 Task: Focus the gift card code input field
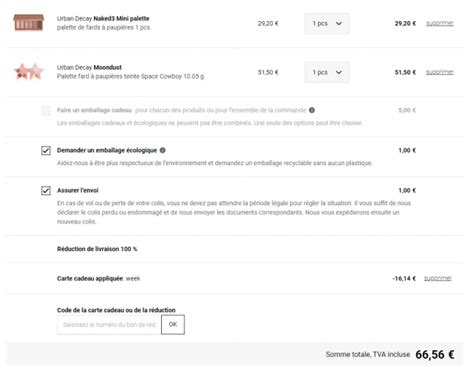pos(109,324)
